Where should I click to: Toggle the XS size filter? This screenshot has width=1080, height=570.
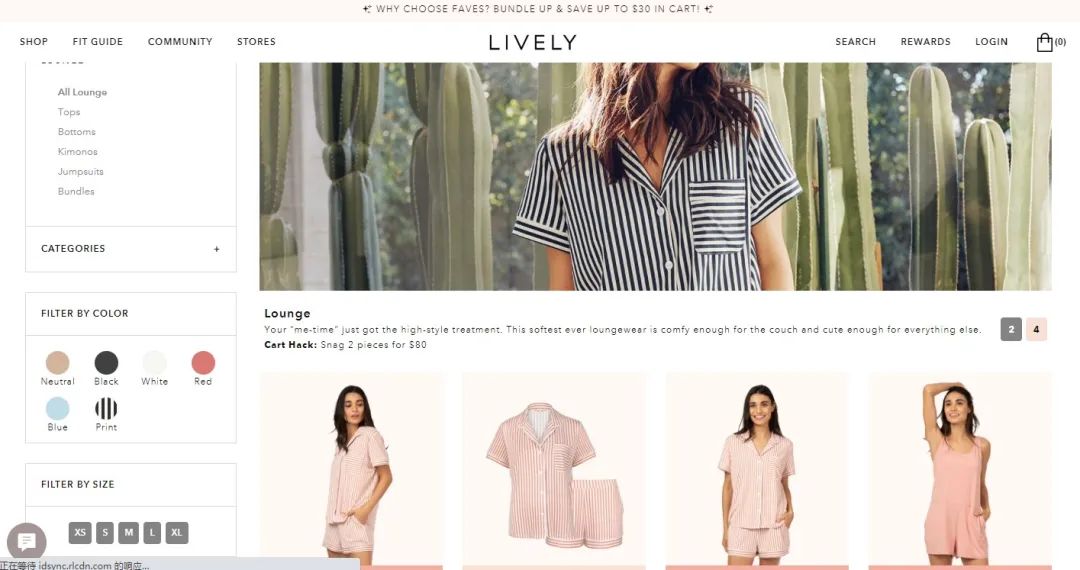(80, 532)
